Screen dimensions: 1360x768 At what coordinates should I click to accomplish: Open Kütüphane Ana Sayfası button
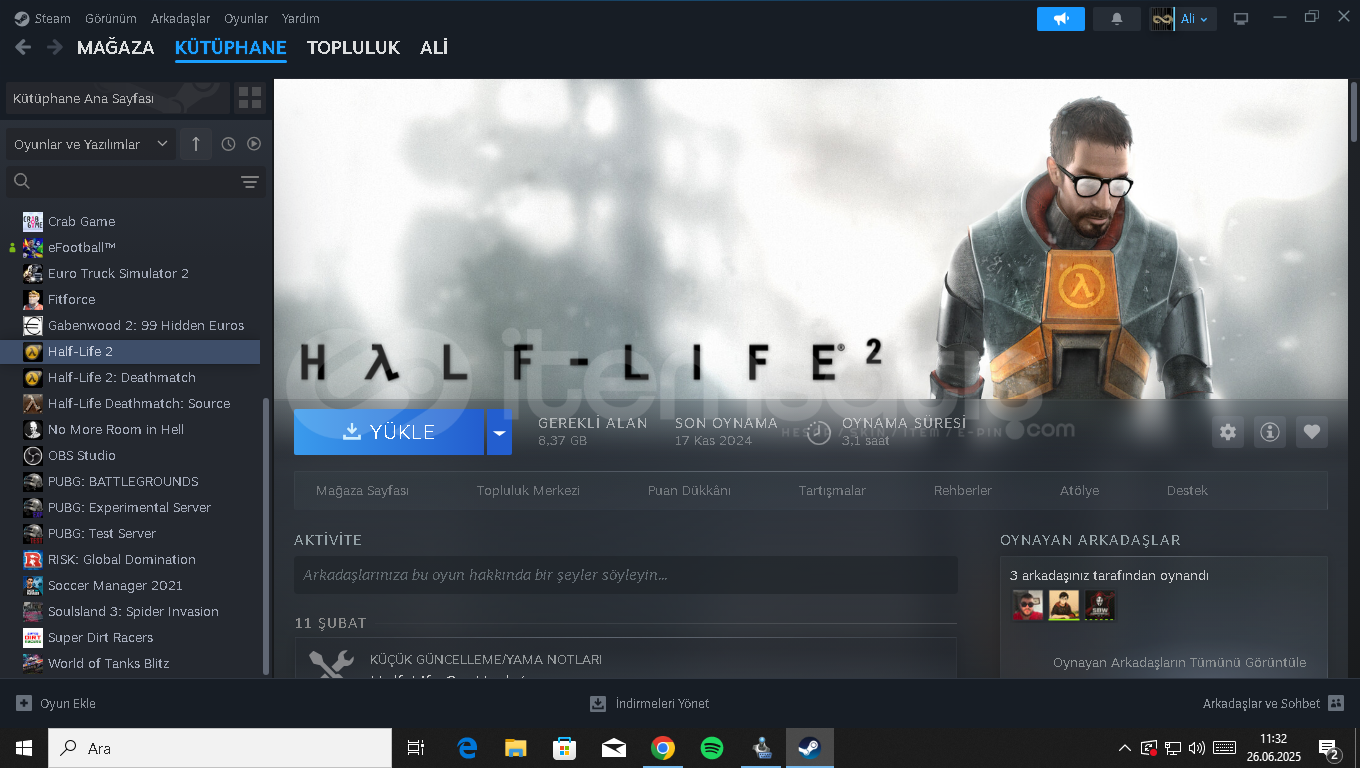[x=118, y=98]
